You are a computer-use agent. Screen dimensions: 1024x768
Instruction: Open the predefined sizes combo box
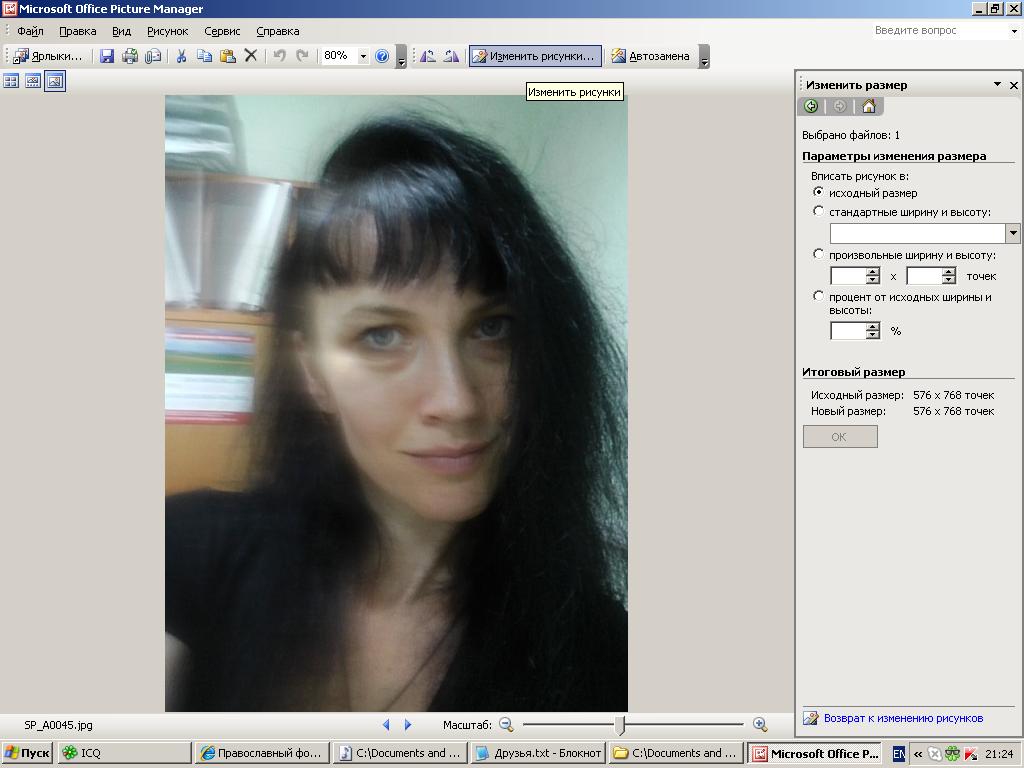point(1012,233)
